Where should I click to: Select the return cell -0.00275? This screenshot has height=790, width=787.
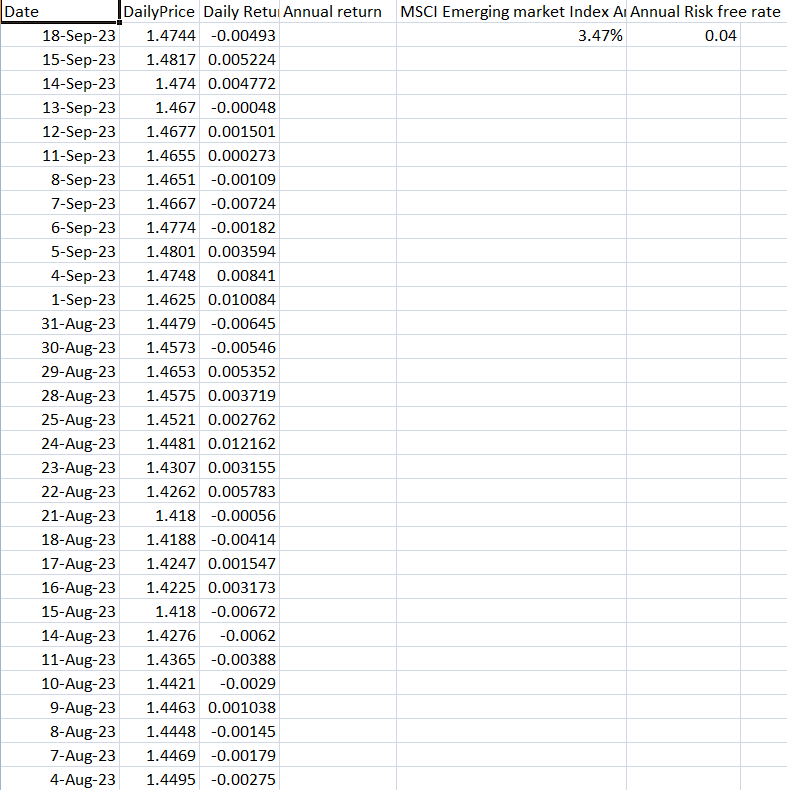[x=239, y=779]
